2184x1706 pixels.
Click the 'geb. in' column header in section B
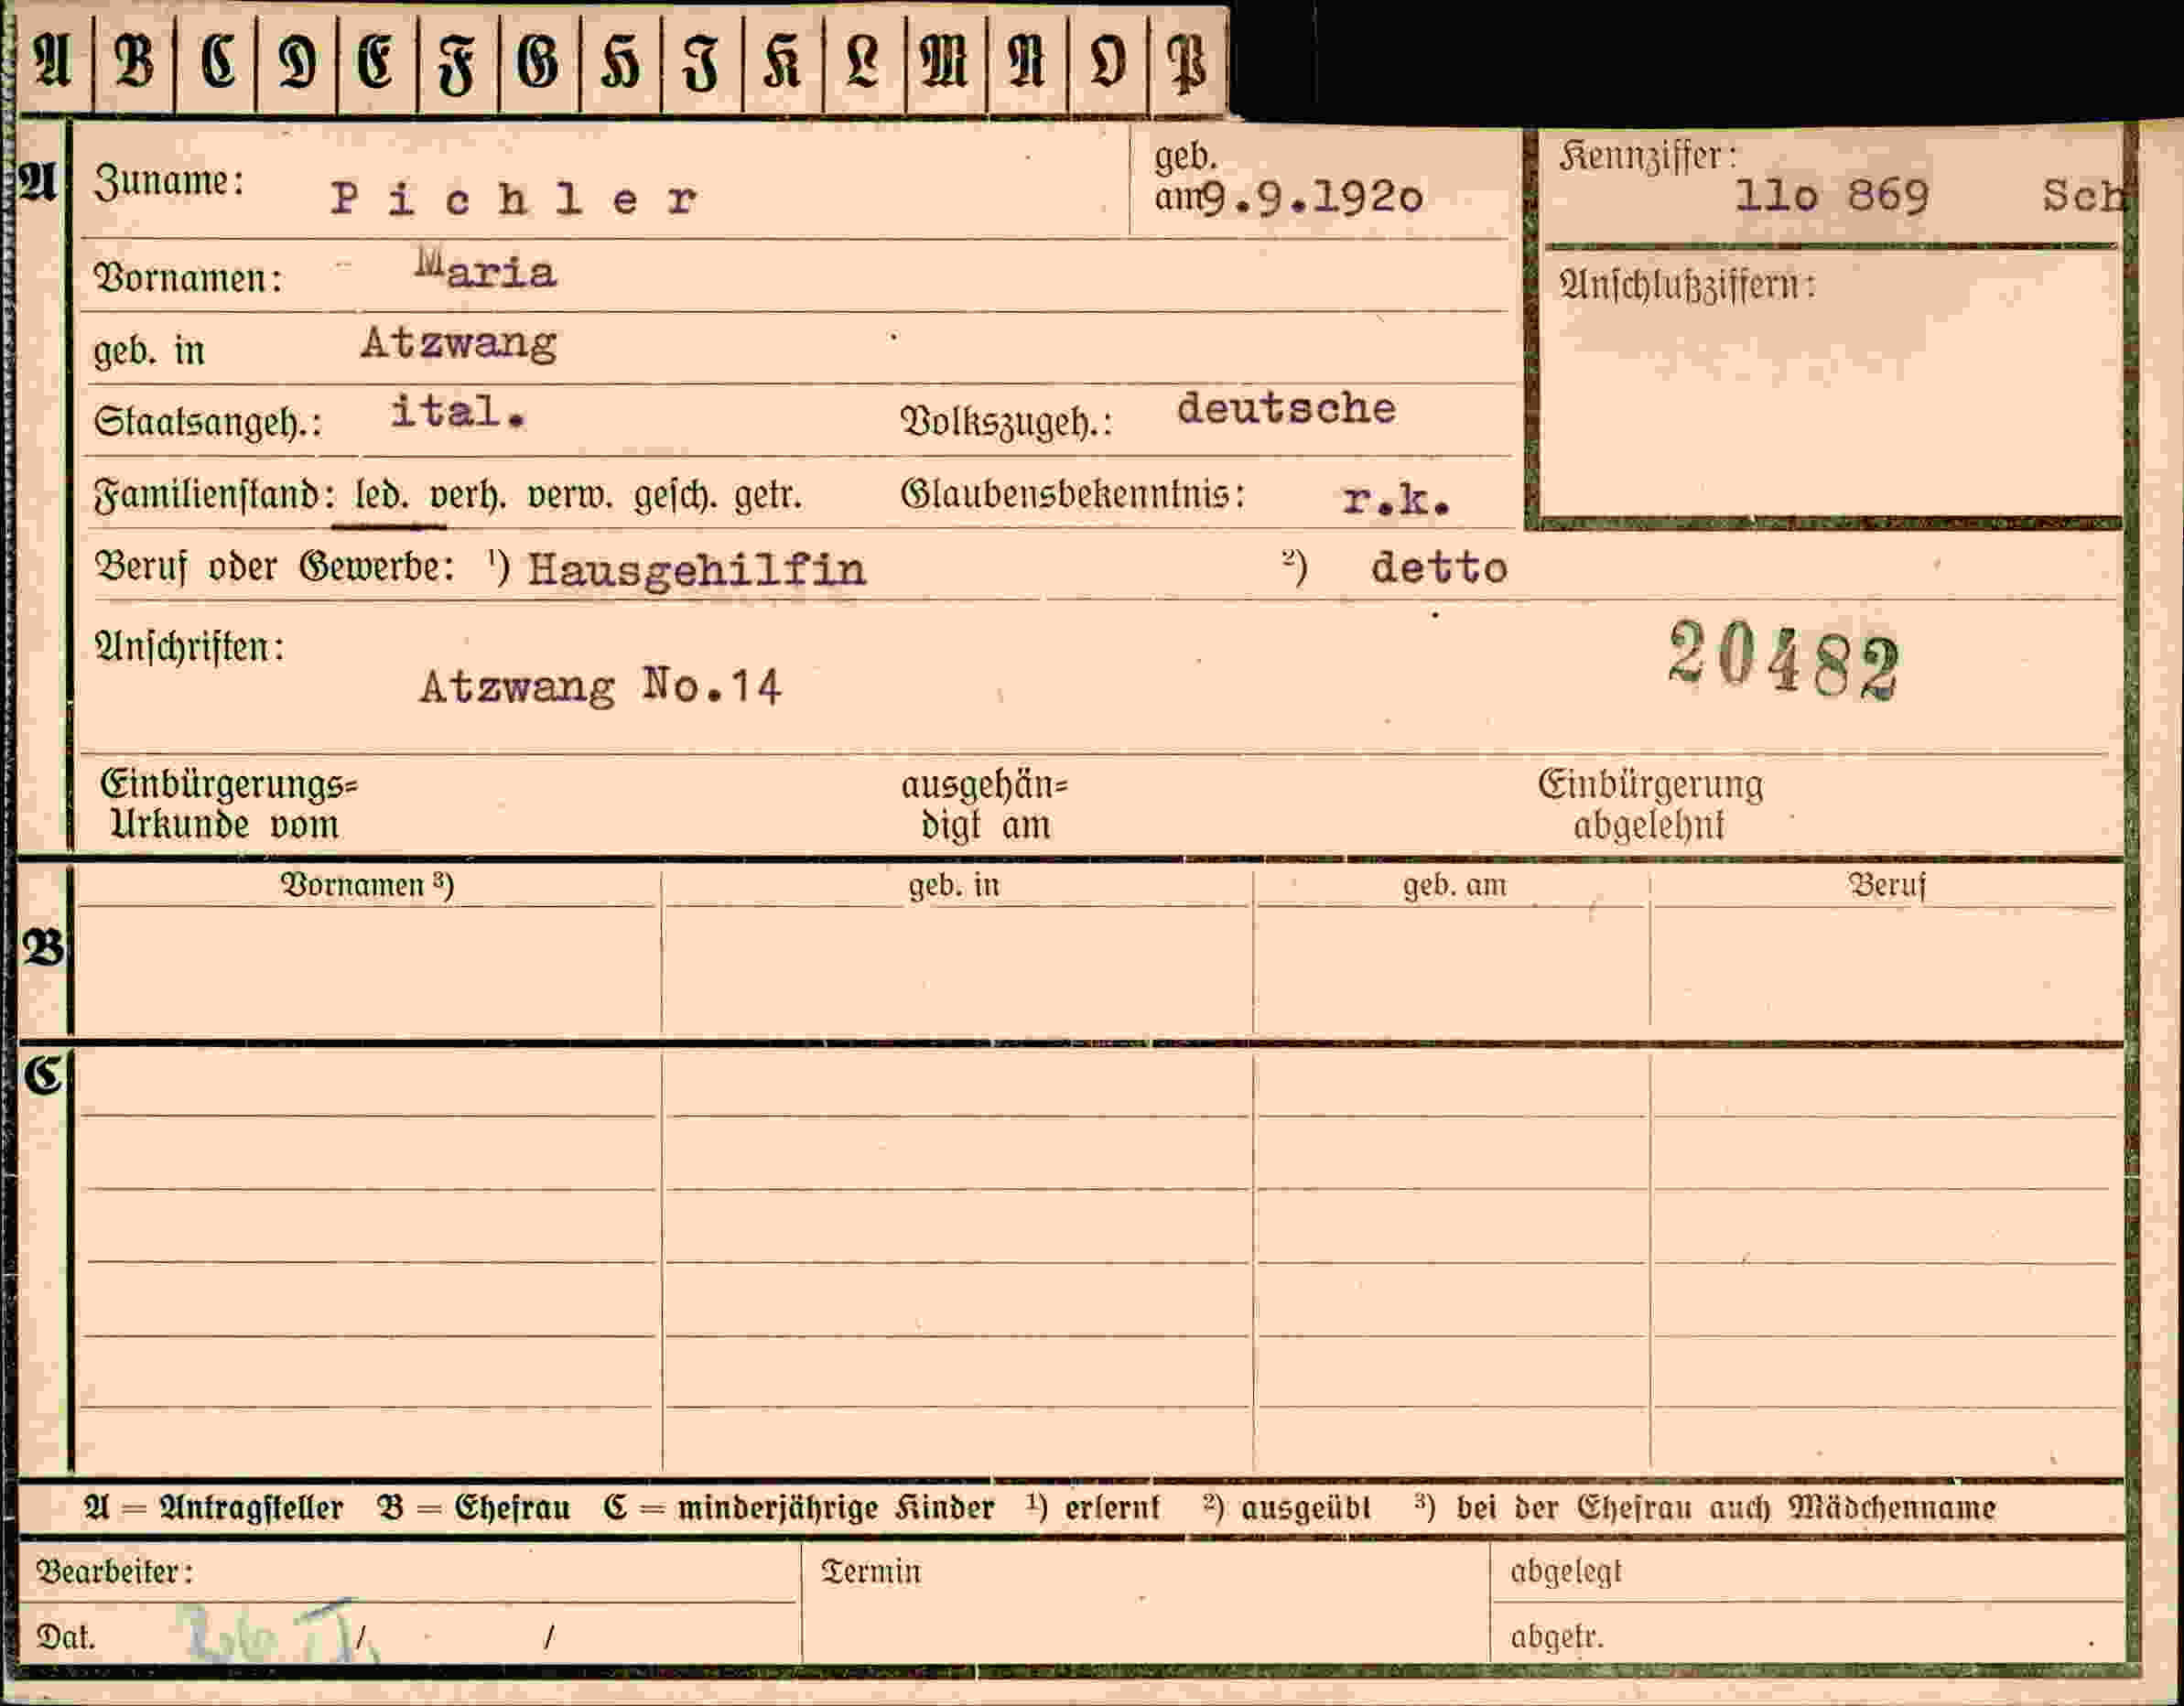(954, 885)
